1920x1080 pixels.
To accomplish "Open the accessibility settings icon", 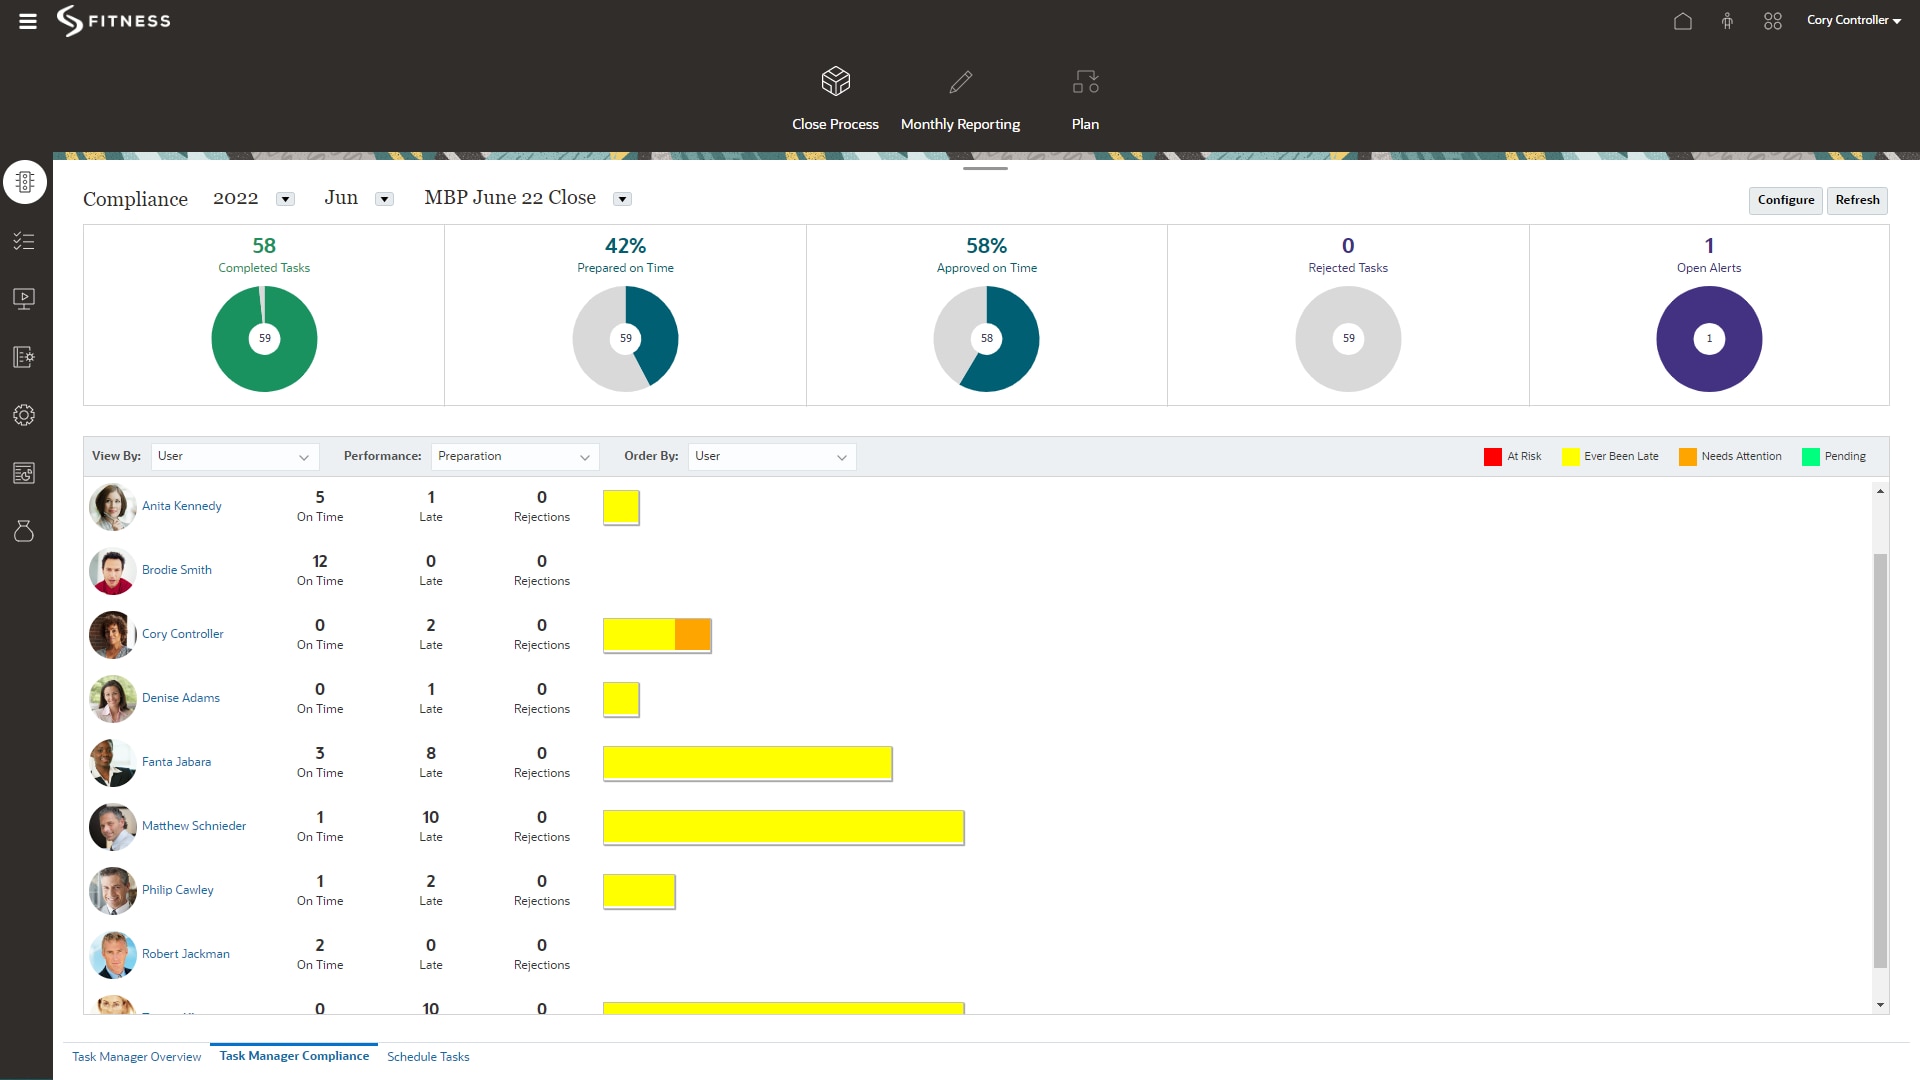I will click(1727, 21).
